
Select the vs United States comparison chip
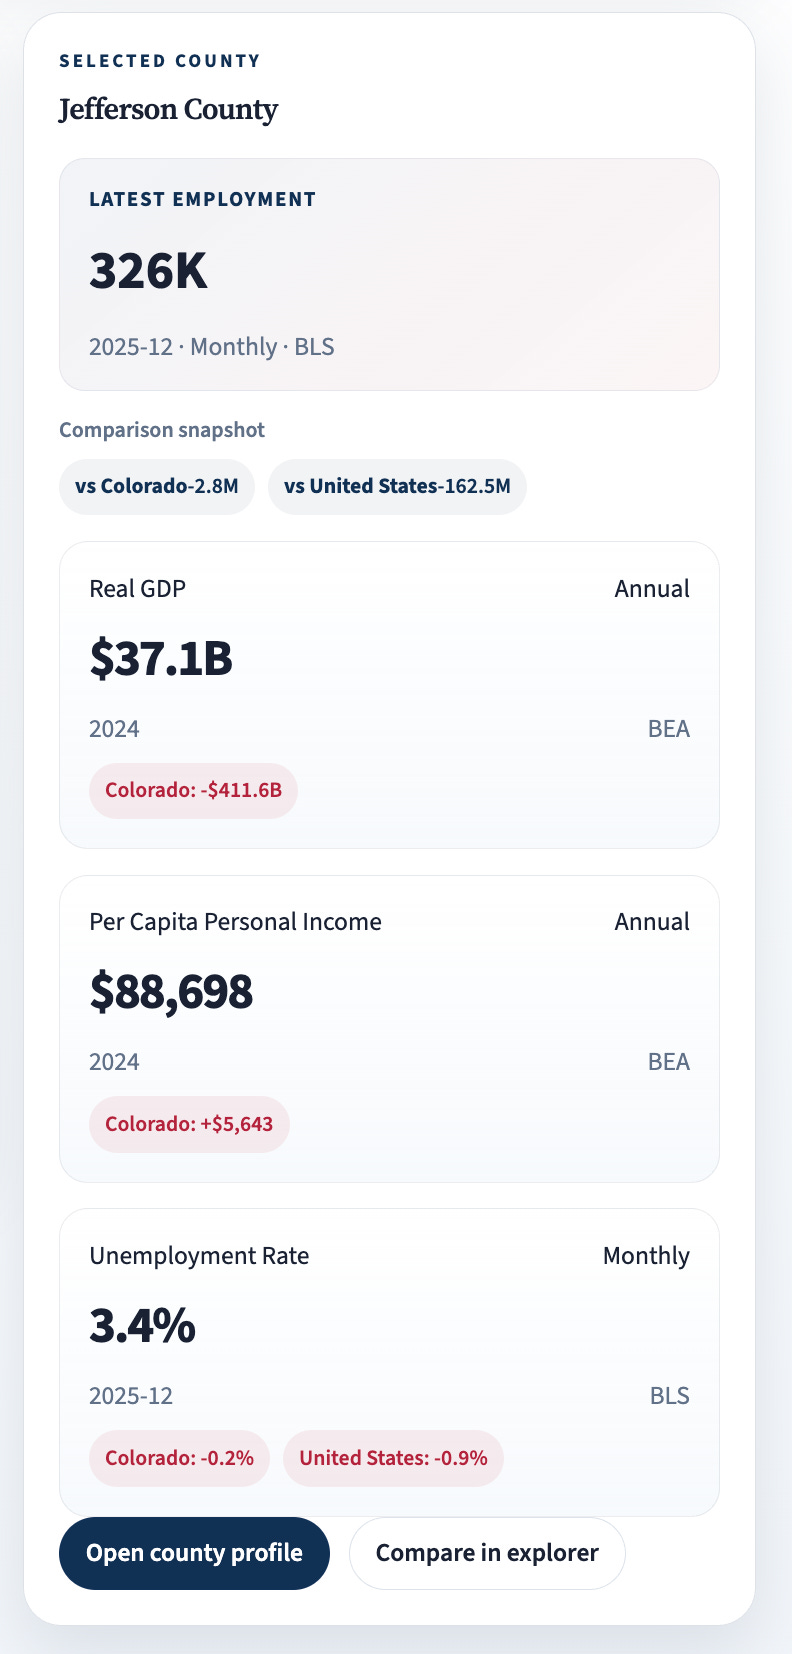(397, 487)
